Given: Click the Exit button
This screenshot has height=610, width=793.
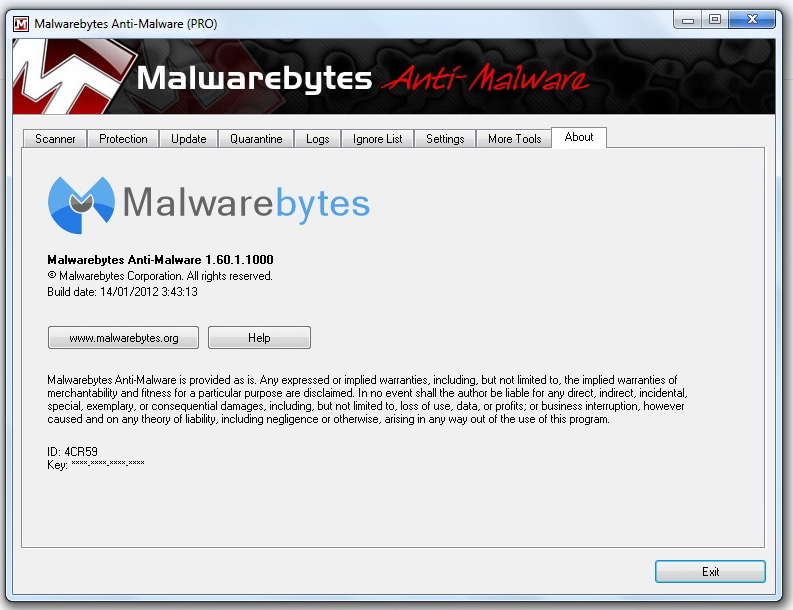Looking at the screenshot, I should pyautogui.click(x=710, y=572).
